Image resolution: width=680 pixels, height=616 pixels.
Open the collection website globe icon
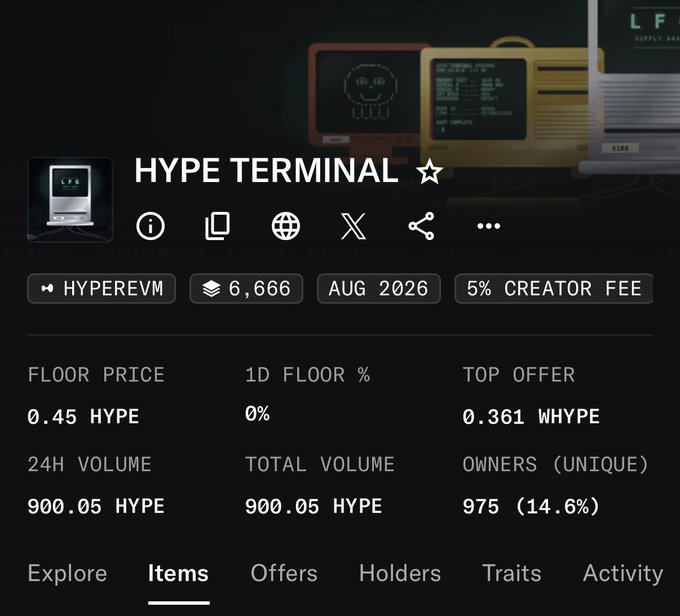tap(285, 226)
